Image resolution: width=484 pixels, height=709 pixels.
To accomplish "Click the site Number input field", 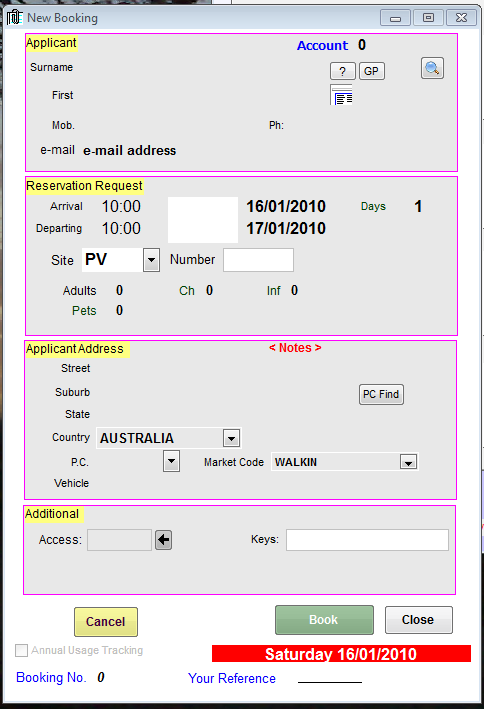I will click(x=258, y=260).
